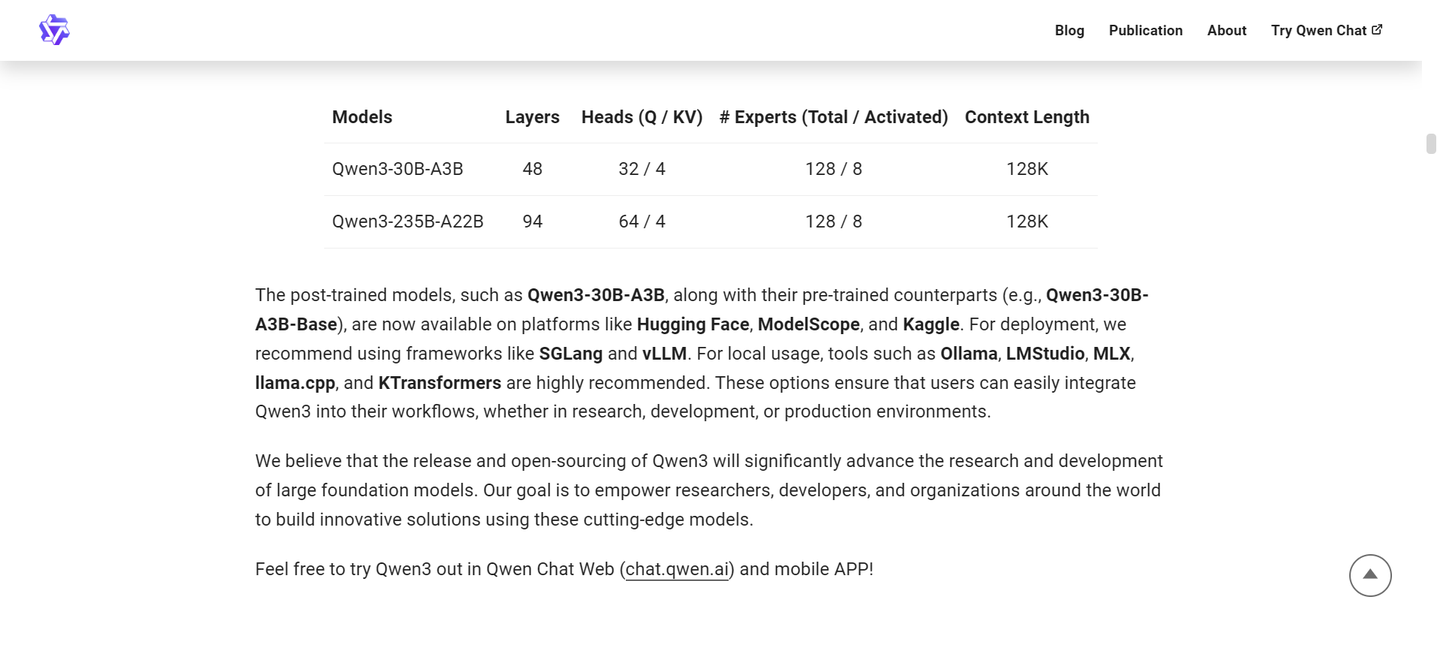Click the Context Length column header
This screenshot has height=648, width=1440.
tap(1026, 117)
